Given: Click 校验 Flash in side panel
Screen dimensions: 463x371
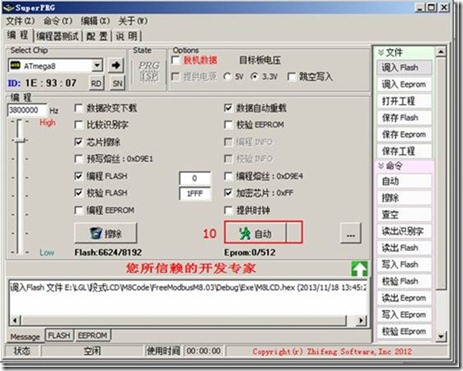Looking at the screenshot, I should (404, 281).
